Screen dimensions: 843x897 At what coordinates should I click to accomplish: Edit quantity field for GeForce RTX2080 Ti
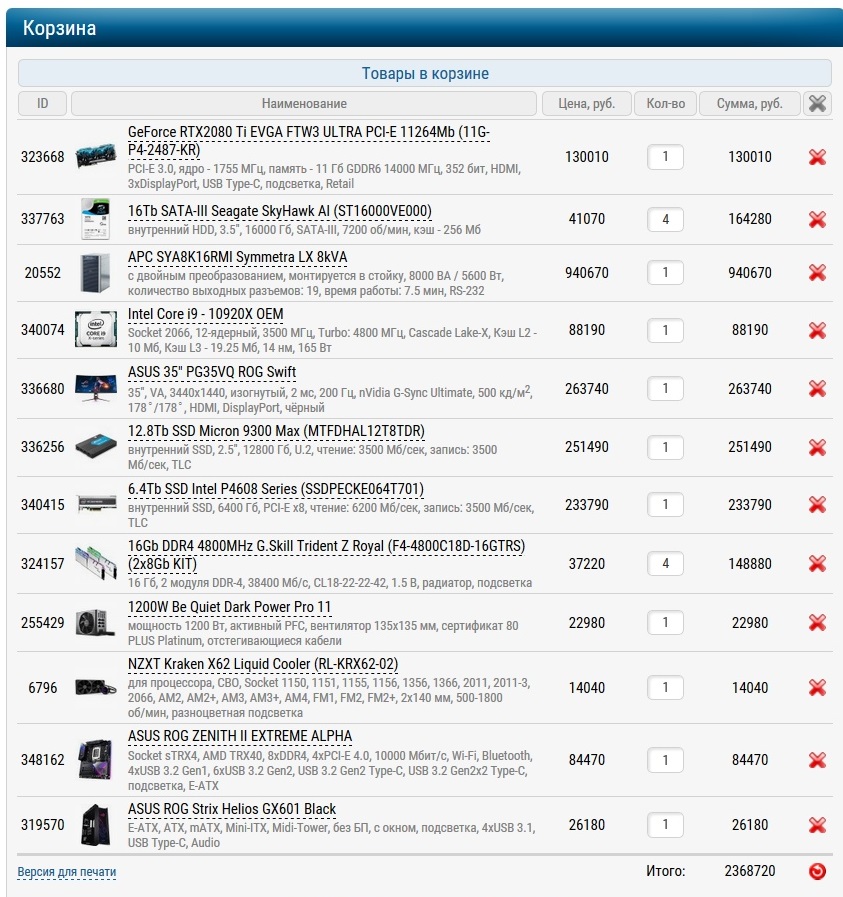(665, 157)
